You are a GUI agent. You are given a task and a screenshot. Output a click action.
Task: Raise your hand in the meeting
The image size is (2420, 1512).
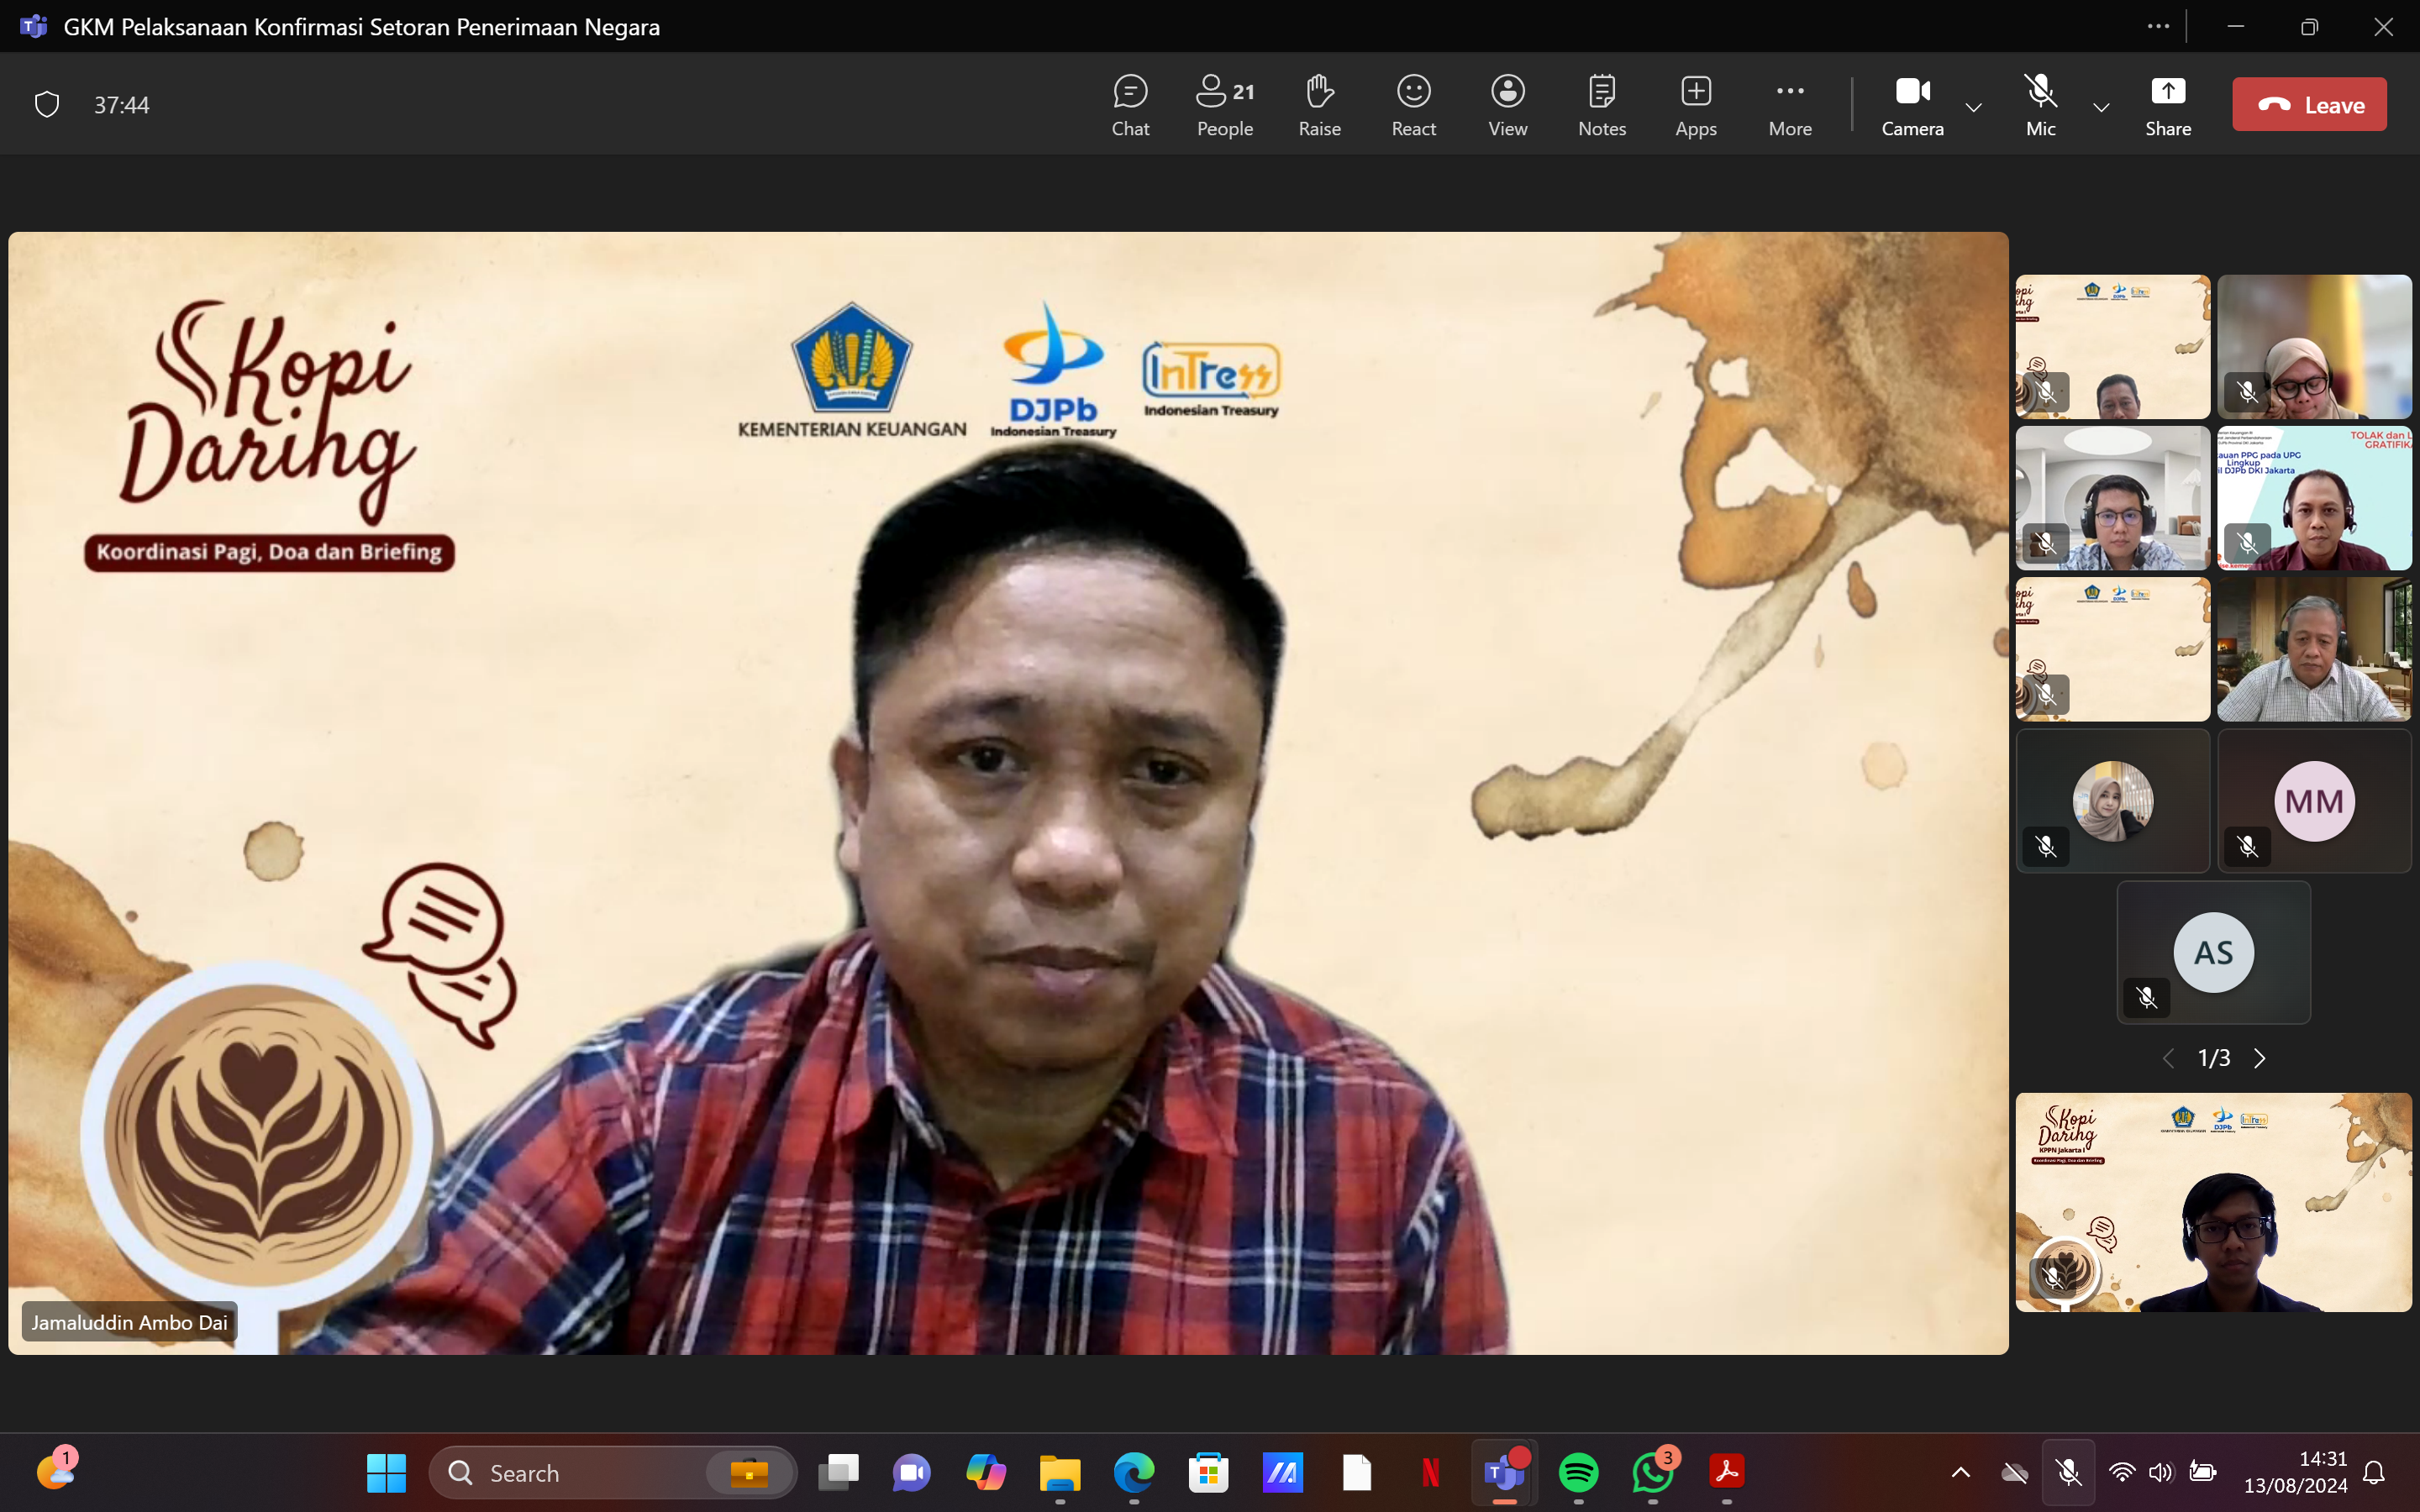(1319, 105)
